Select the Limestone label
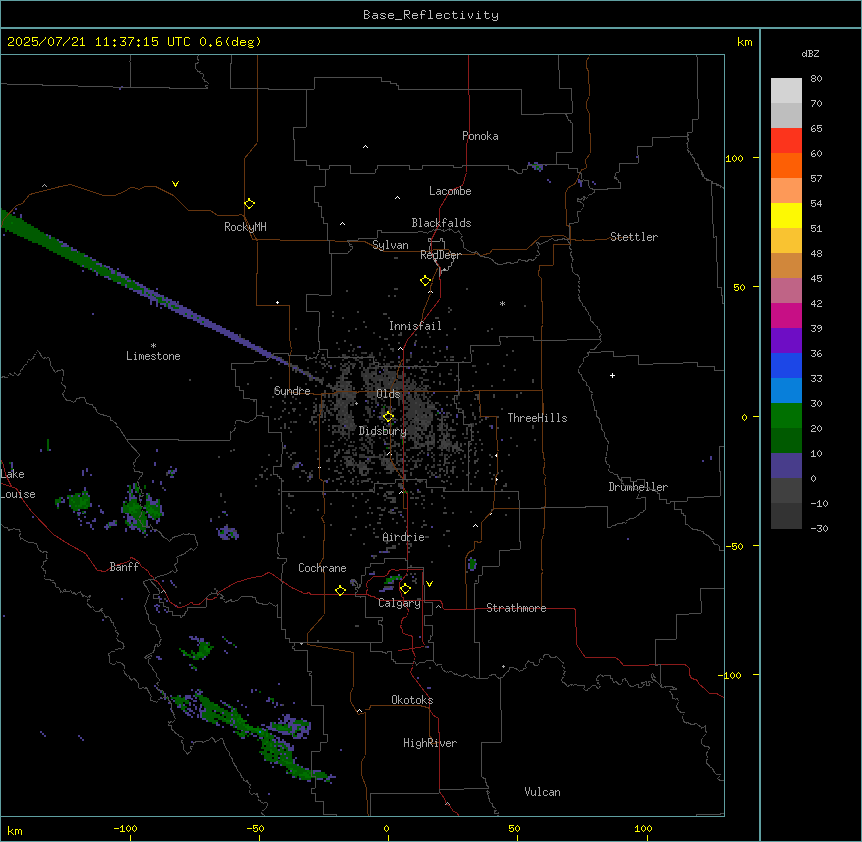862x842 pixels. click(x=153, y=356)
